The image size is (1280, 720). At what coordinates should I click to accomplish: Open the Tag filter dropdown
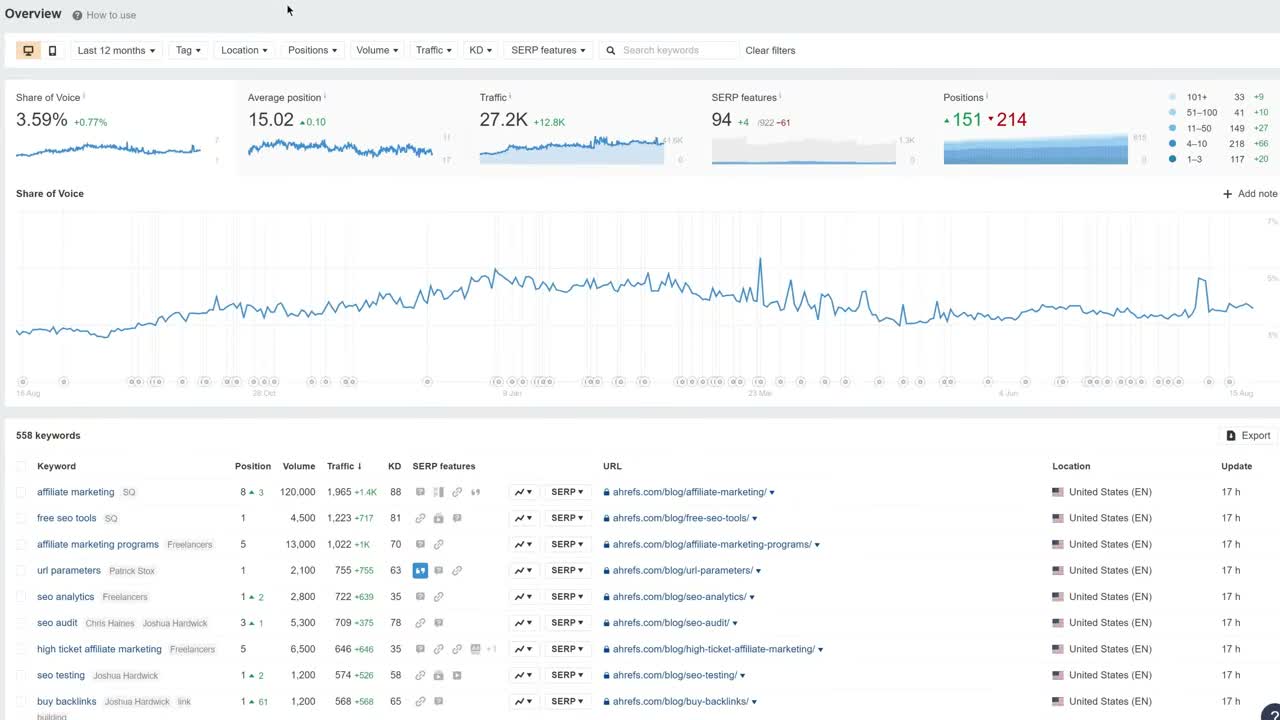coord(188,50)
